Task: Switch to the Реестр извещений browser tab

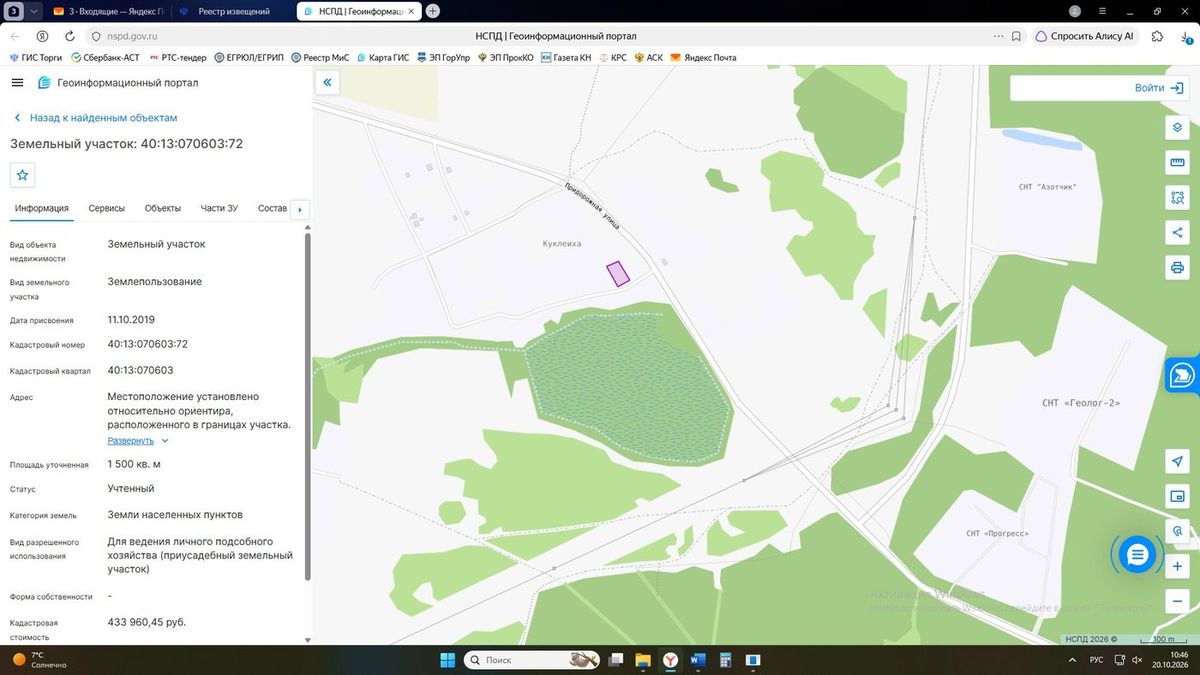Action: coord(234,11)
